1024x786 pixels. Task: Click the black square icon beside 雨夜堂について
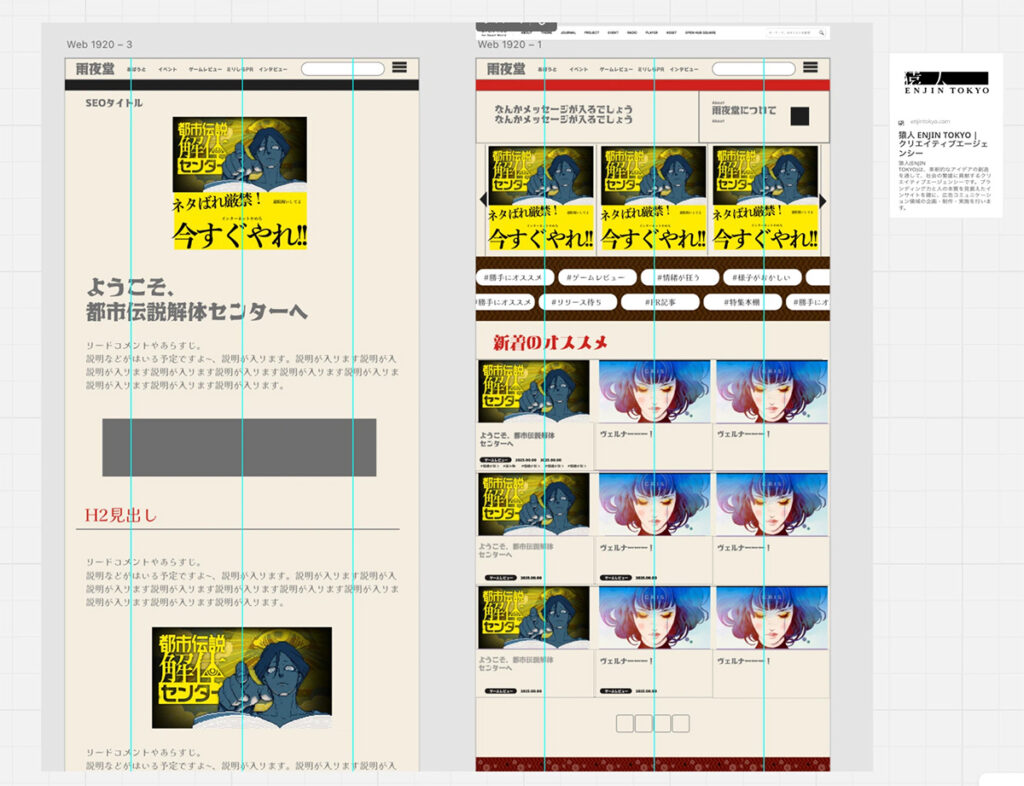click(x=800, y=117)
